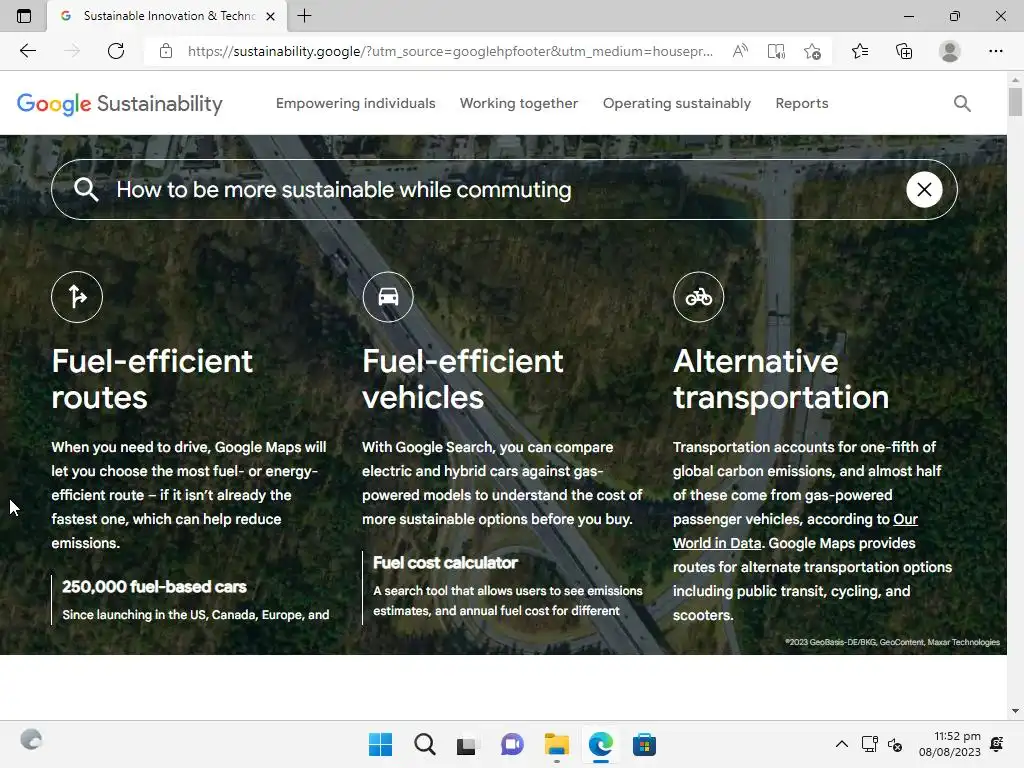Enter Immersive Reader via book icon
Screen dimensions: 1024x768
pos(776,51)
